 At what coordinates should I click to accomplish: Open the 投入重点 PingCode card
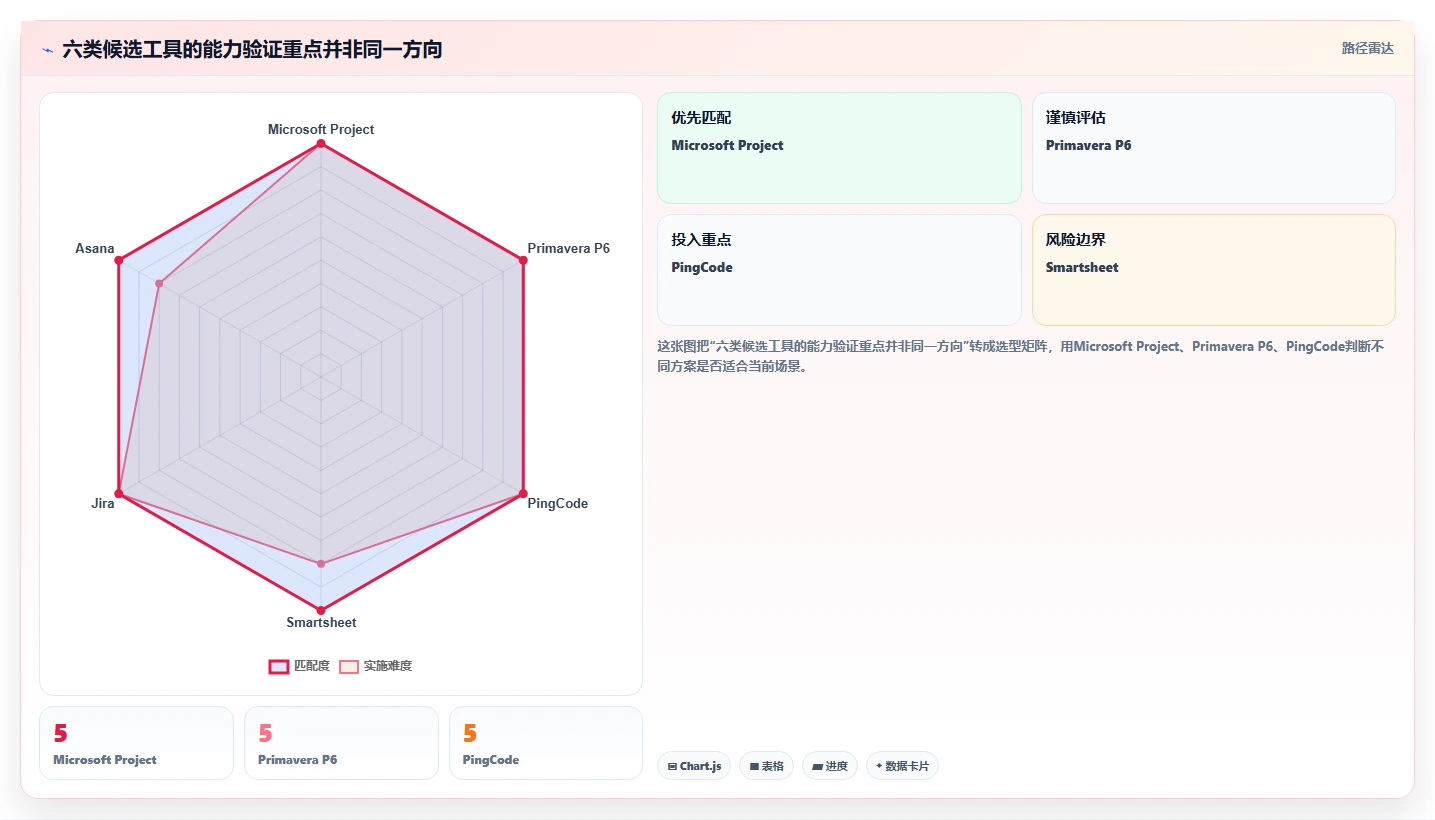[839, 270]
